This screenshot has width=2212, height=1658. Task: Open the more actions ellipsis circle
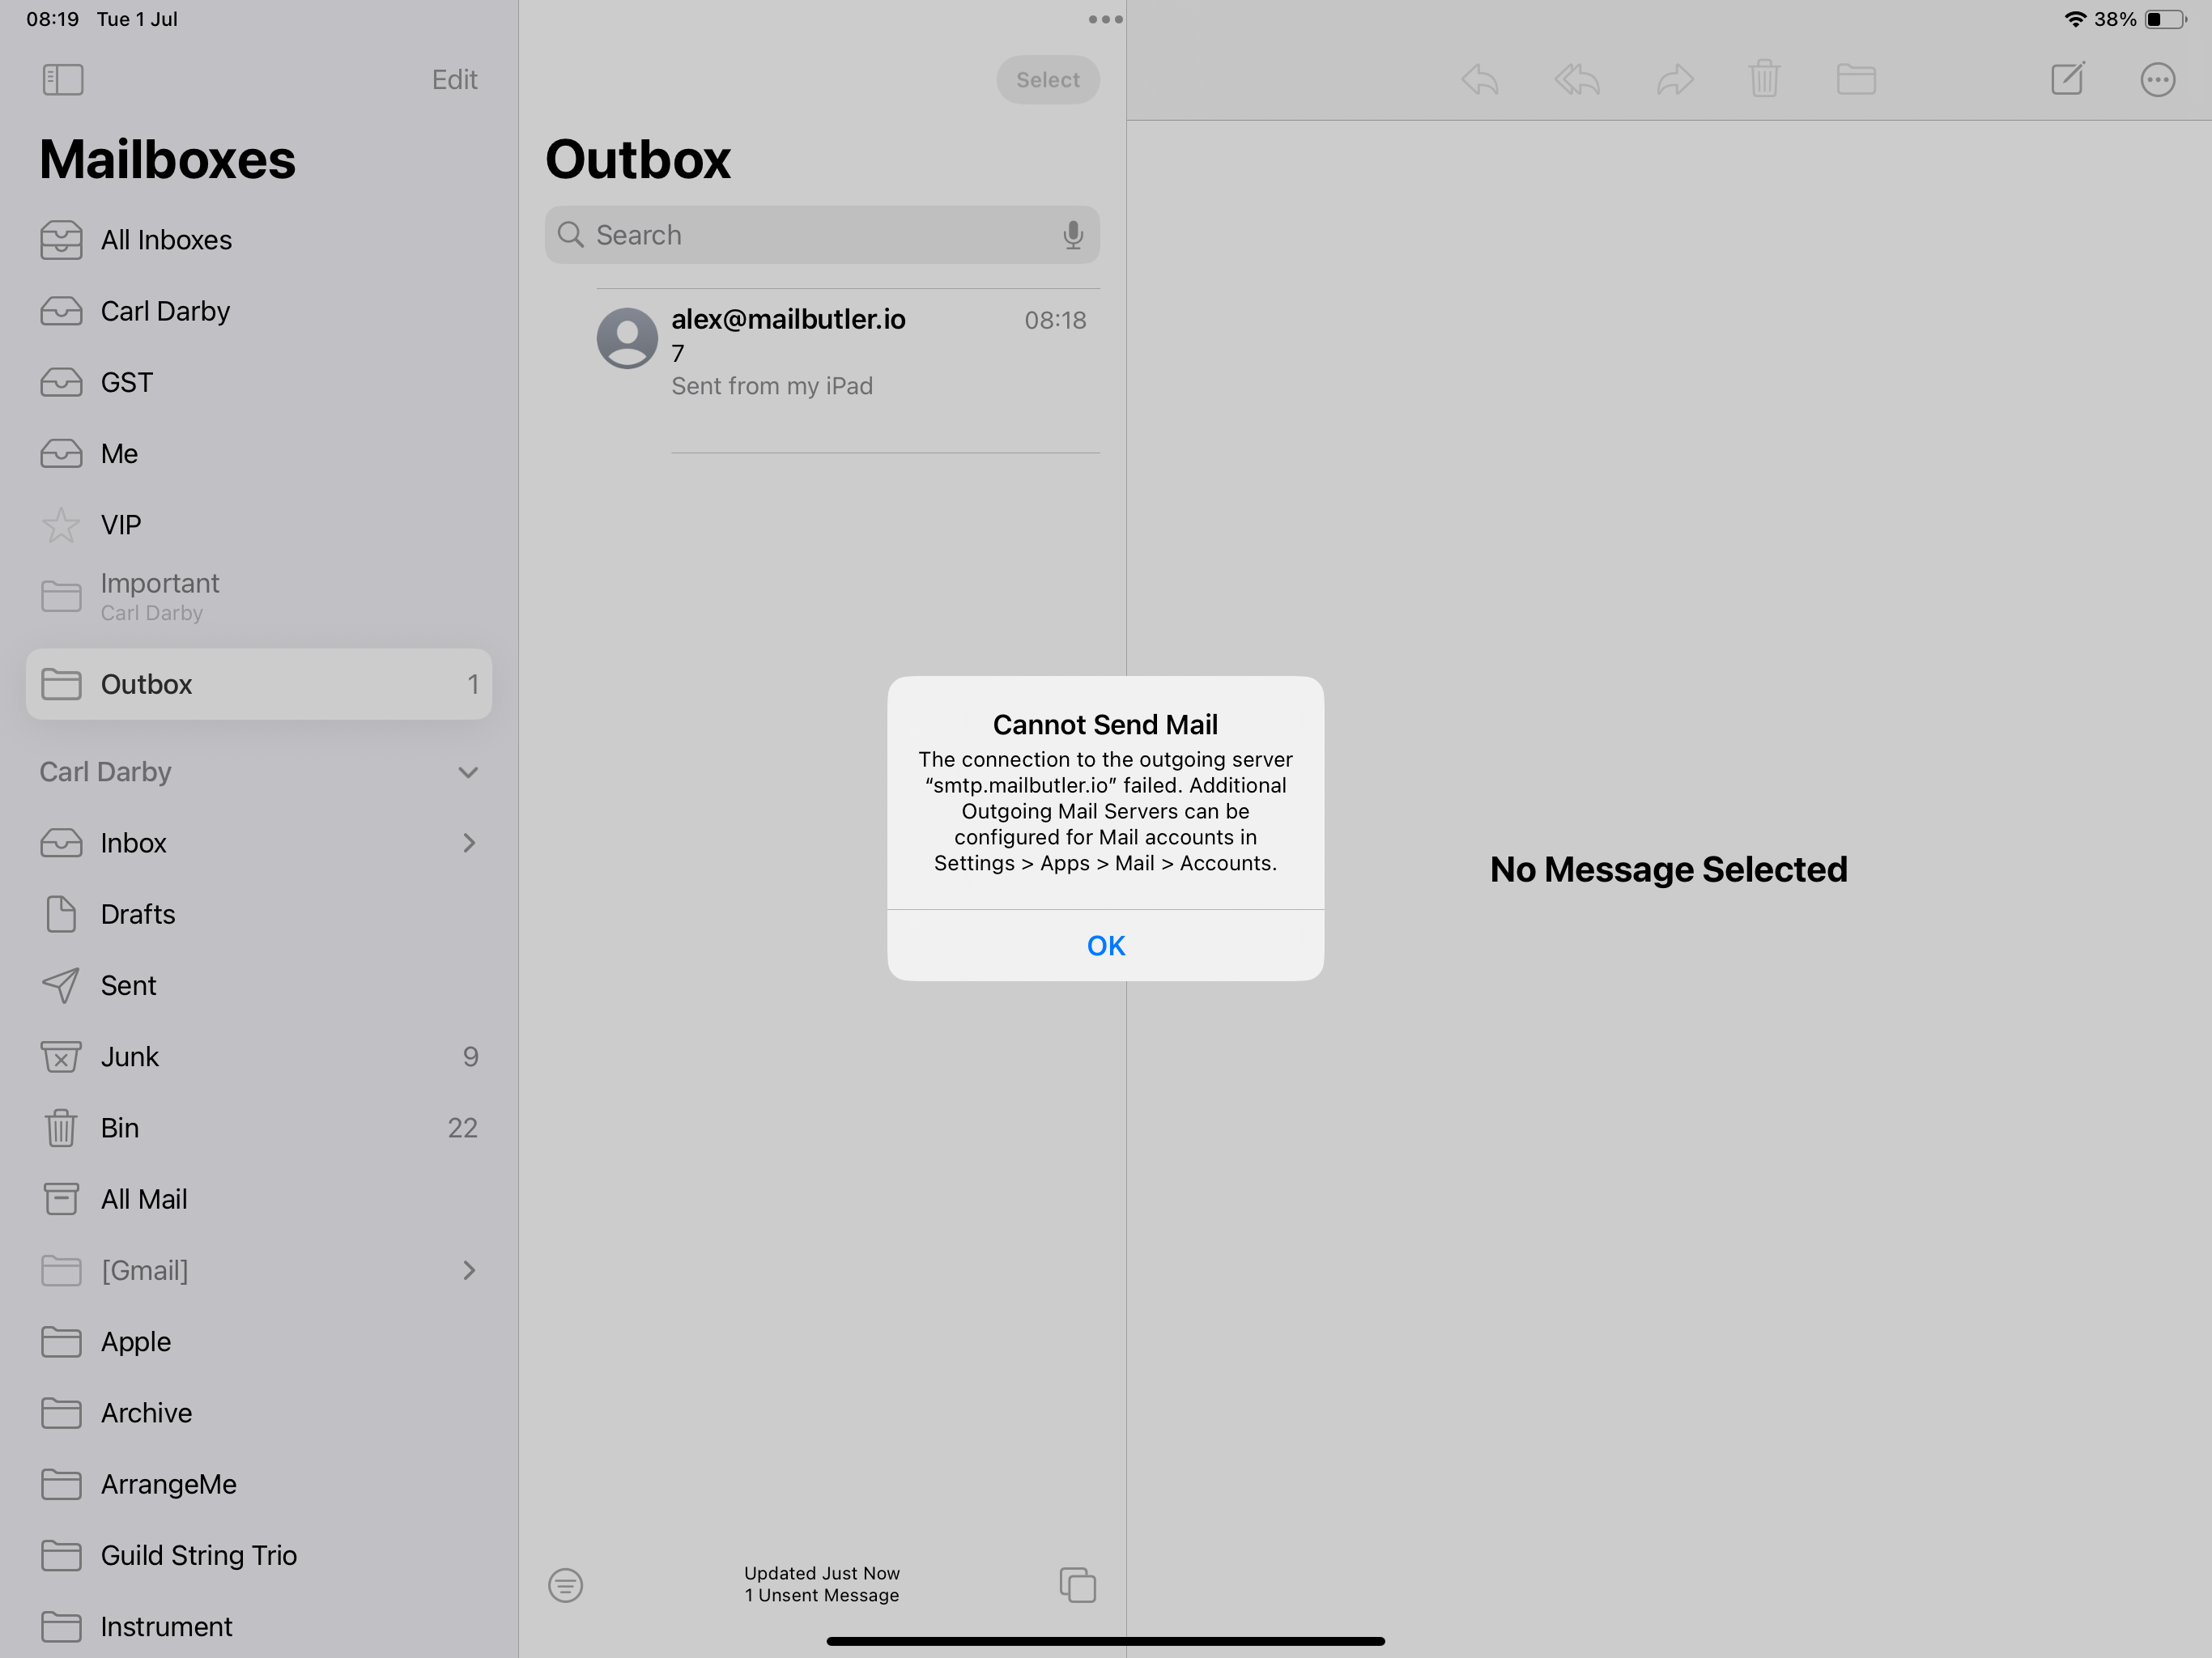point(2157,80)
